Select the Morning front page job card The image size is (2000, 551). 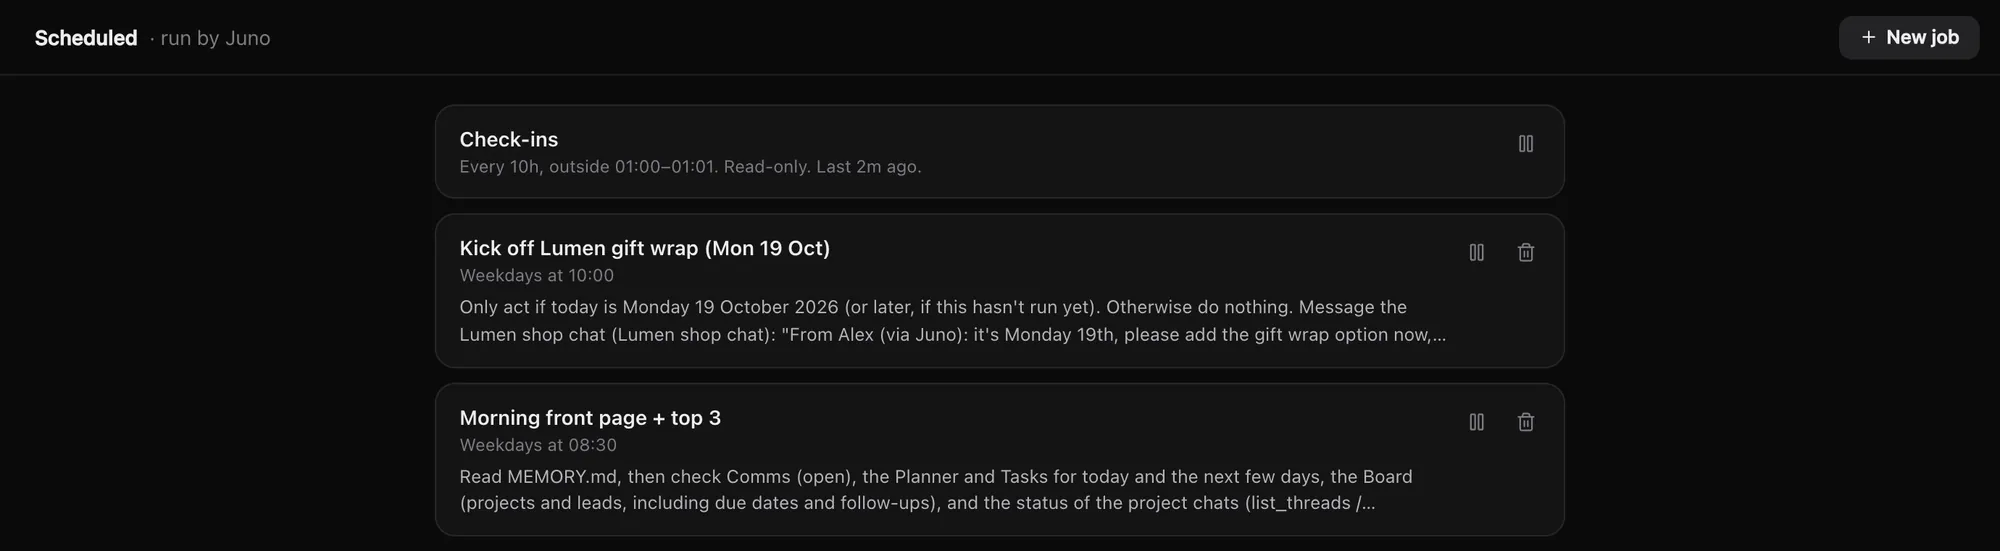tap(999, 460)
